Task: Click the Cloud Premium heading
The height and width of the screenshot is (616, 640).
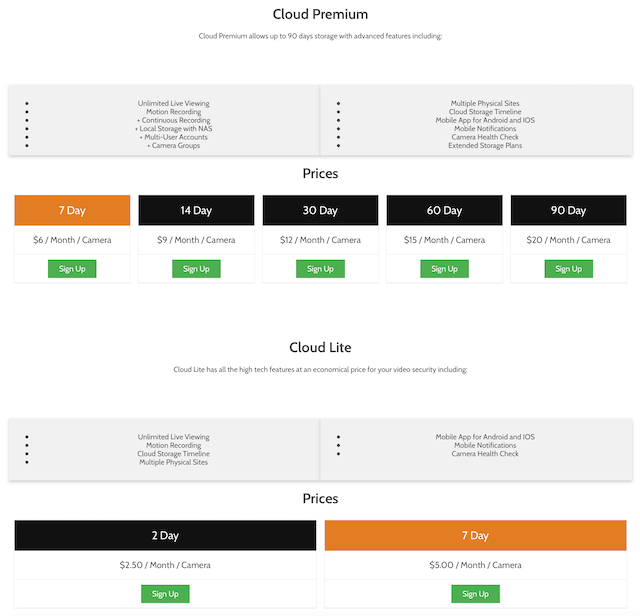Action: tap(320, 15)
